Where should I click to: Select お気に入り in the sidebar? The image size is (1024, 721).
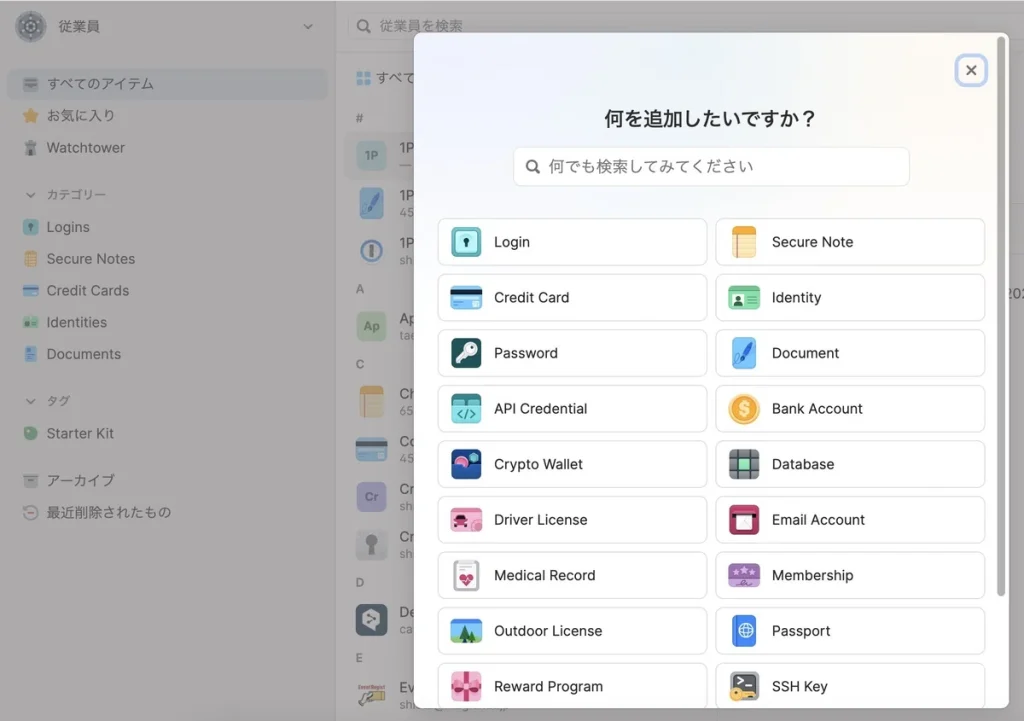[80, 116]
